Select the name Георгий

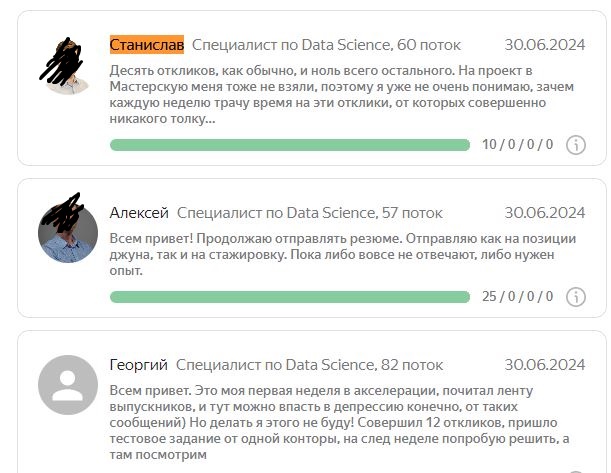138,365
